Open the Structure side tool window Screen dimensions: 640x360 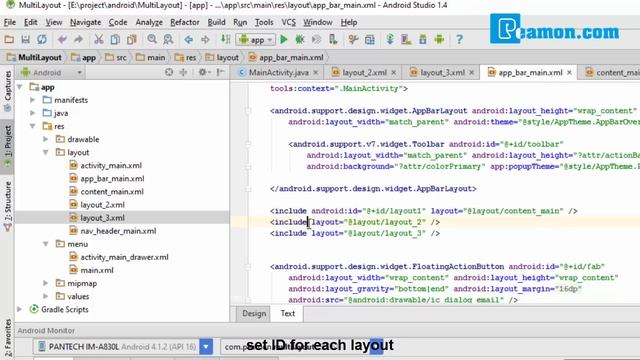coord(7,206)
